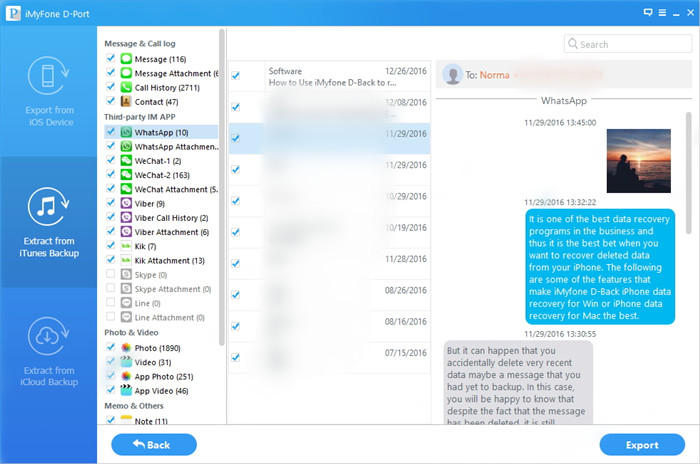Click the Viber Attachment icon
700x464 pixels.
126,232
